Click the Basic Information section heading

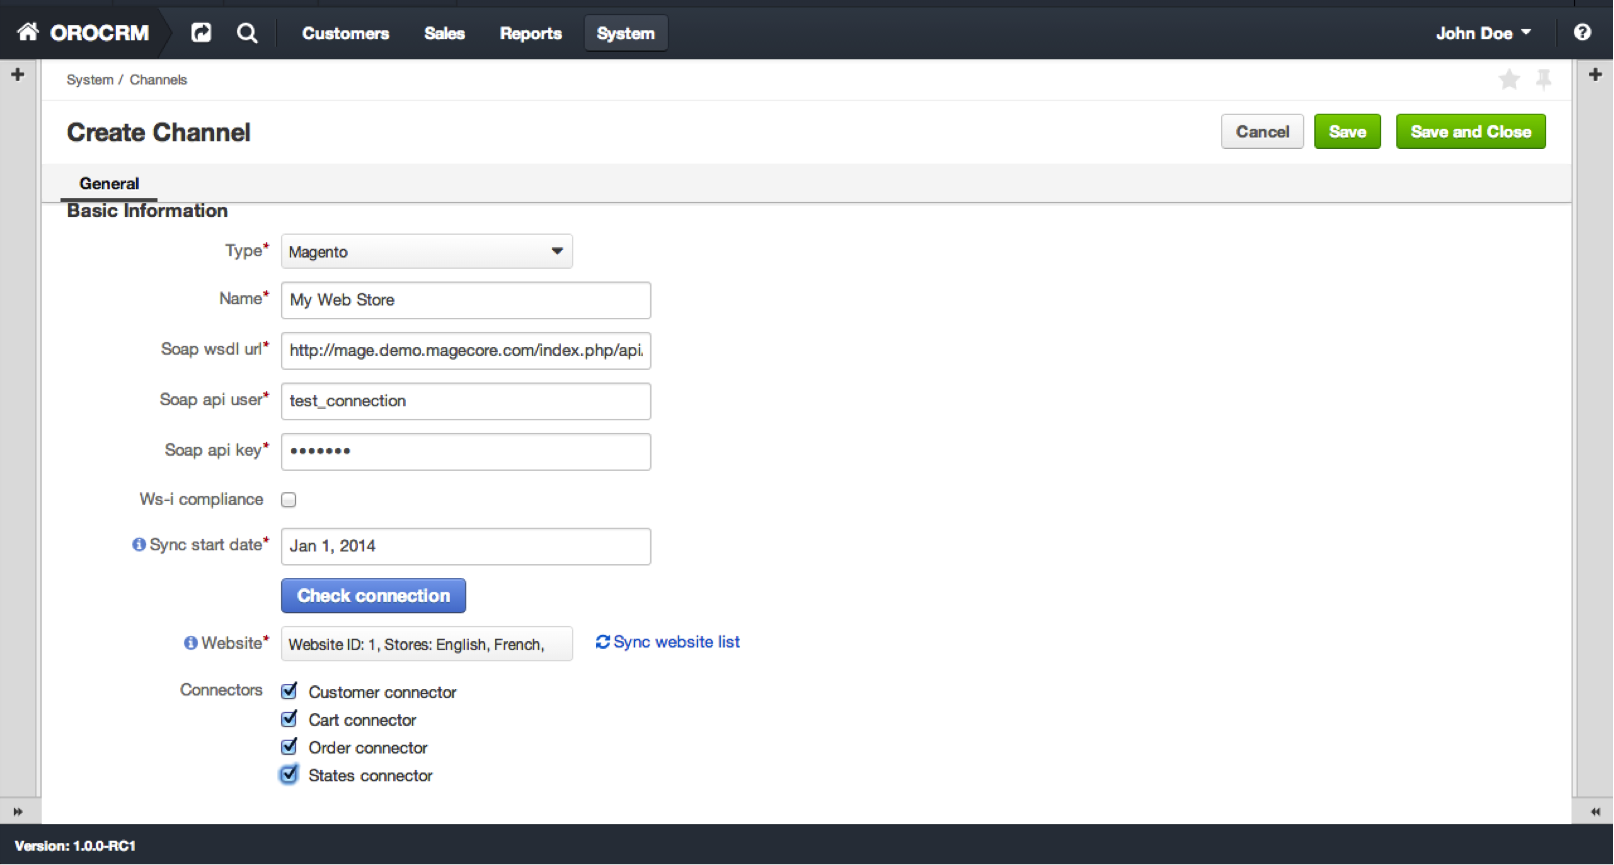147,211
